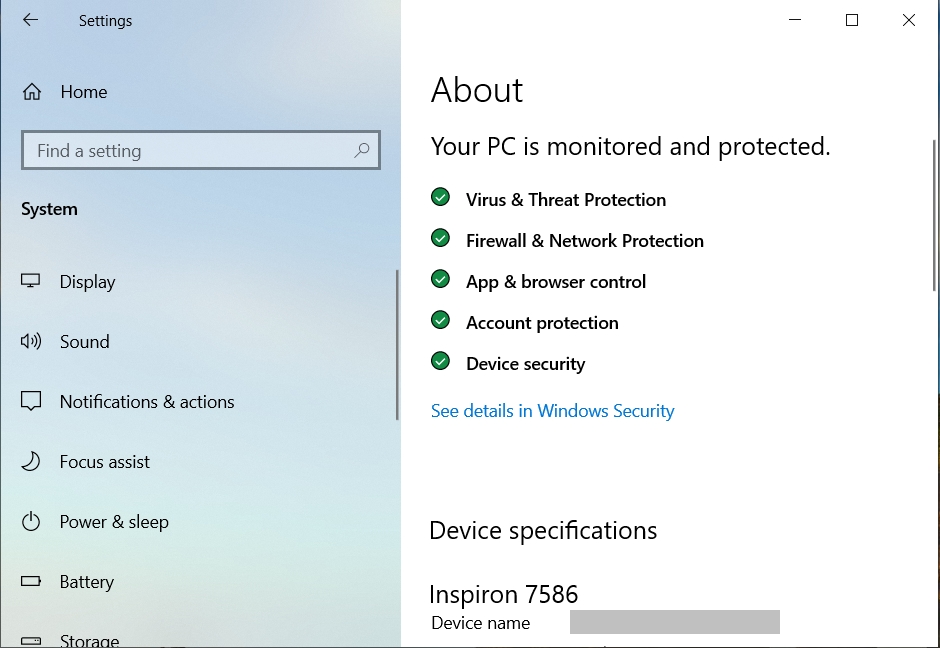Click the Notifications & actions icon
Image resolution: width=940 pixels, height=648 pixels.
(31, 401)
